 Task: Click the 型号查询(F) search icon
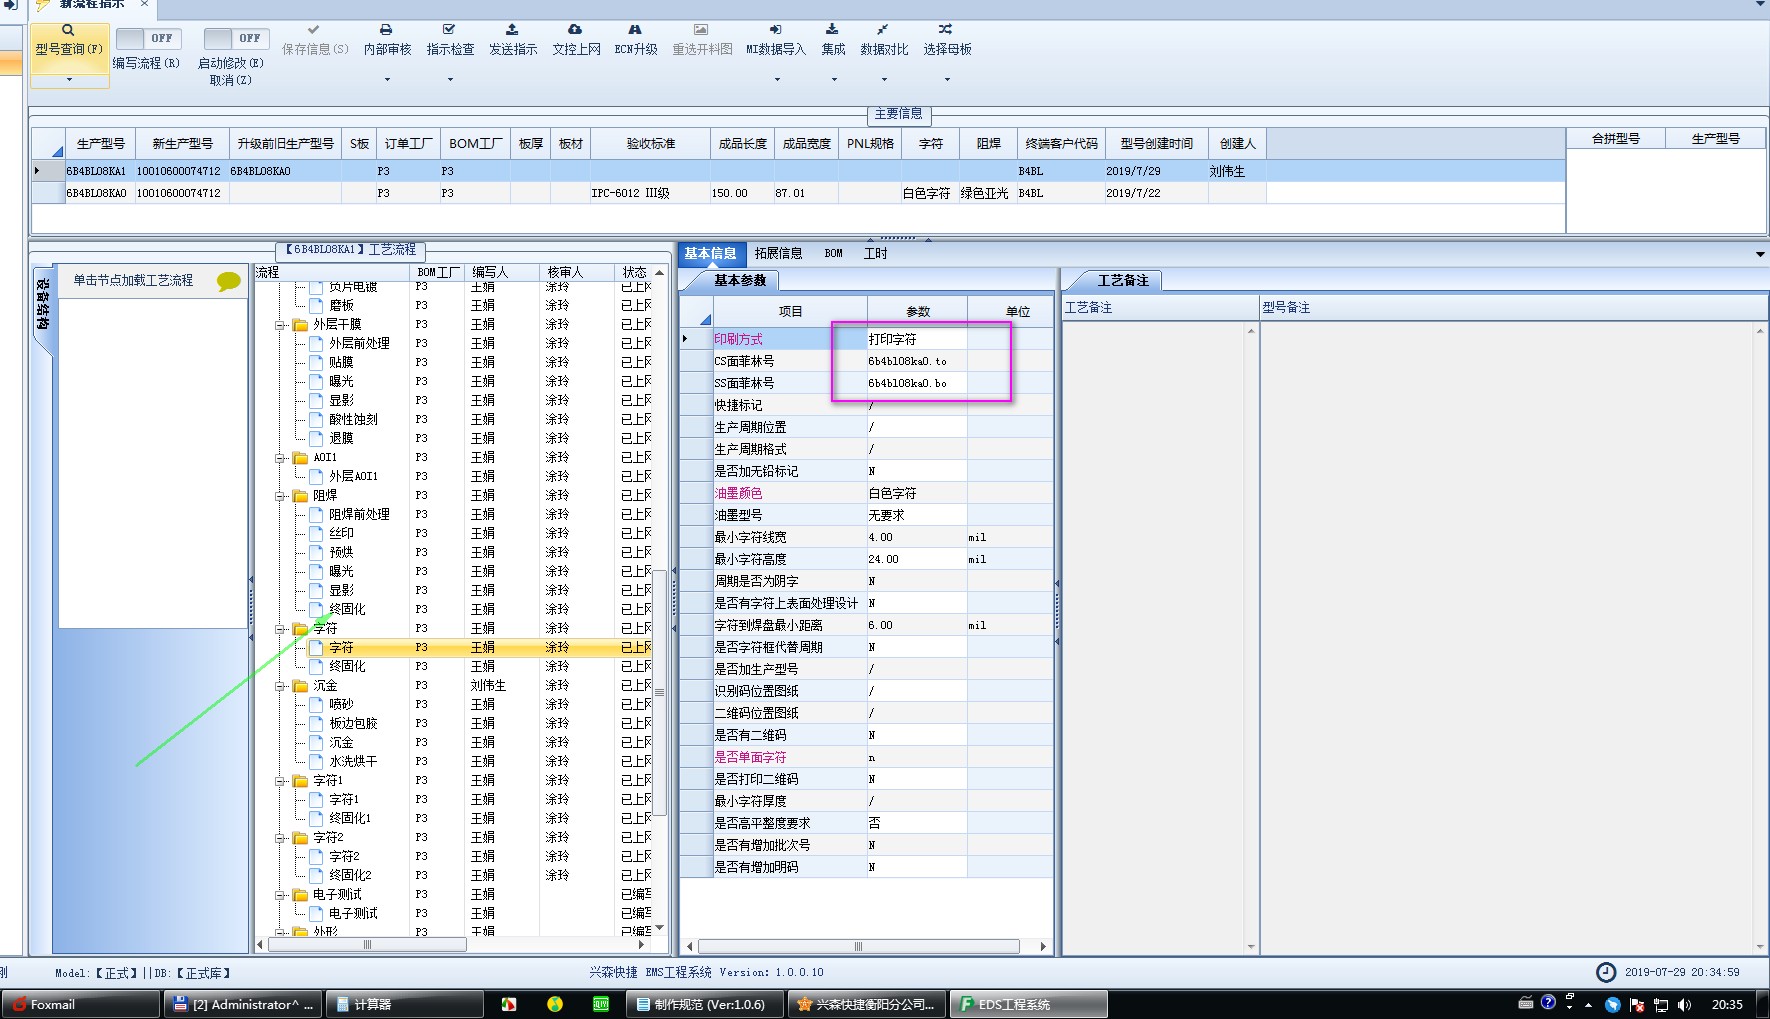tap(68, 30)
